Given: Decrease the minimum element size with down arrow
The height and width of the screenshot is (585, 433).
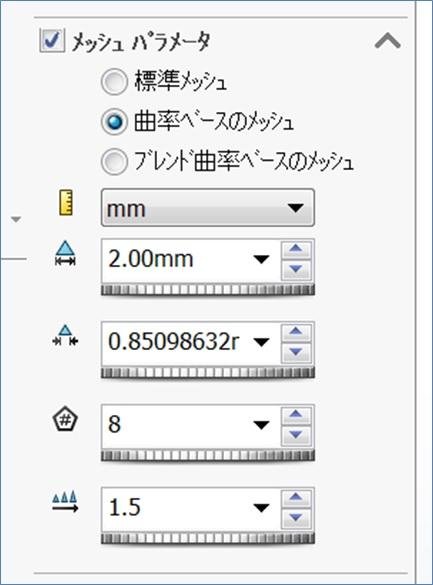Looking at the screenshot, I should 296,352.
